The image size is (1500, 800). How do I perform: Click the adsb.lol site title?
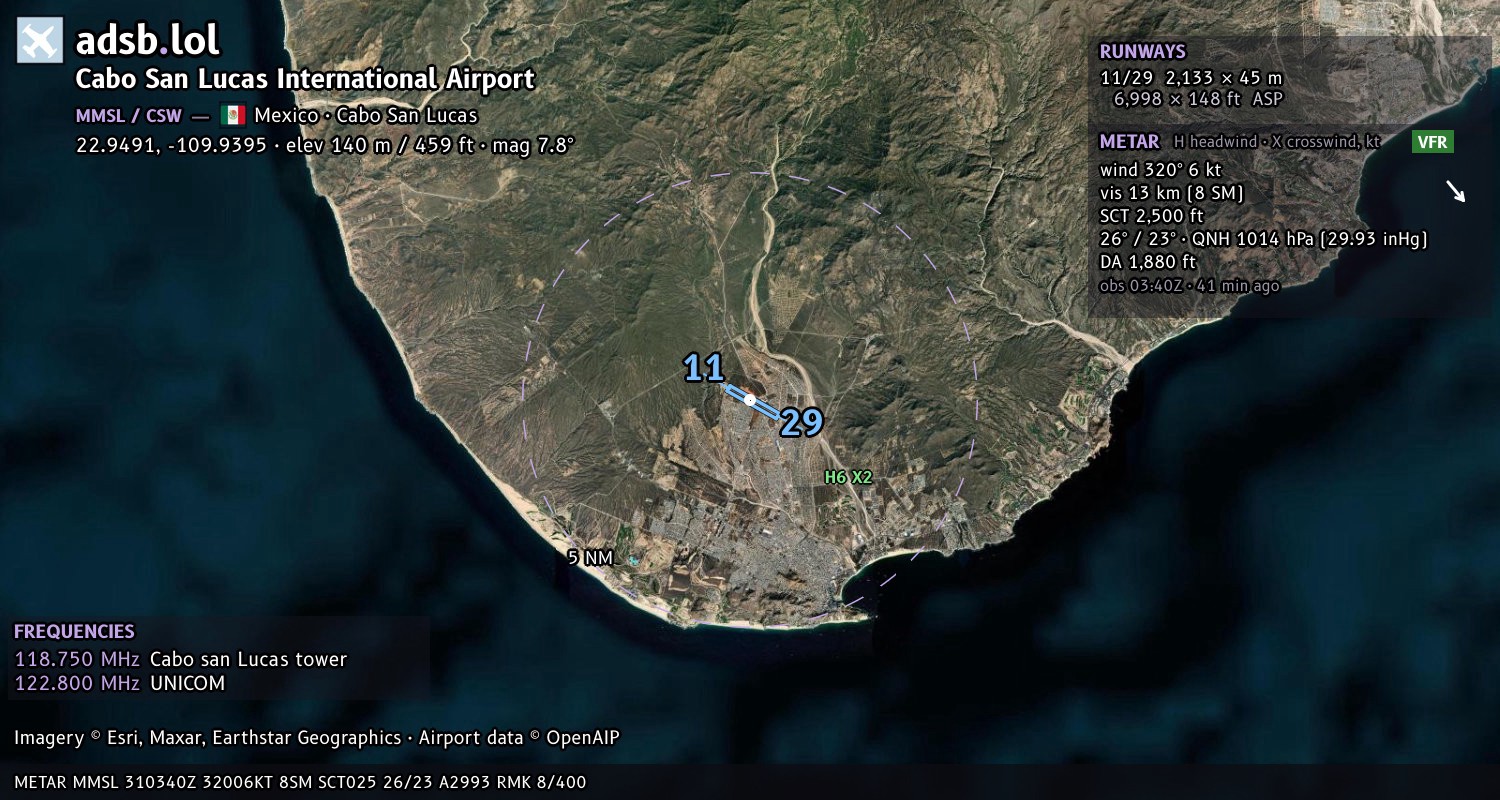148,41
